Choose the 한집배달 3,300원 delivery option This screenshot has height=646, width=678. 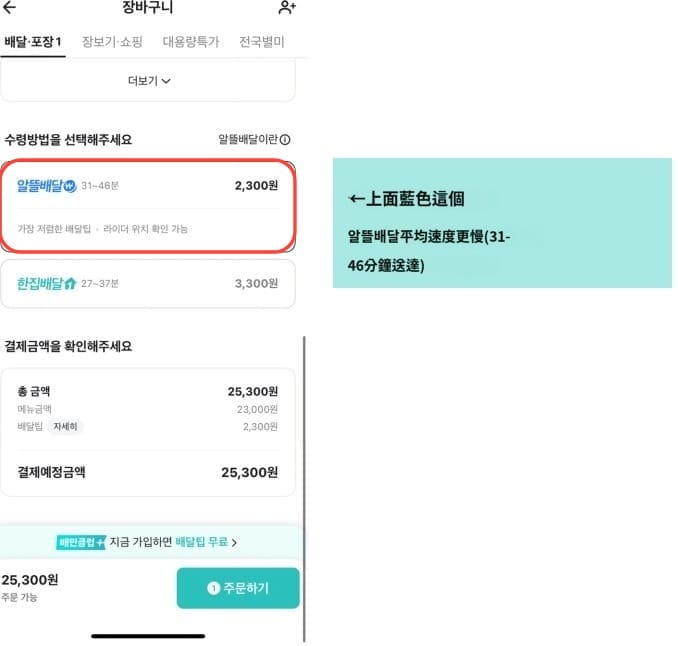tap(148, 284)
